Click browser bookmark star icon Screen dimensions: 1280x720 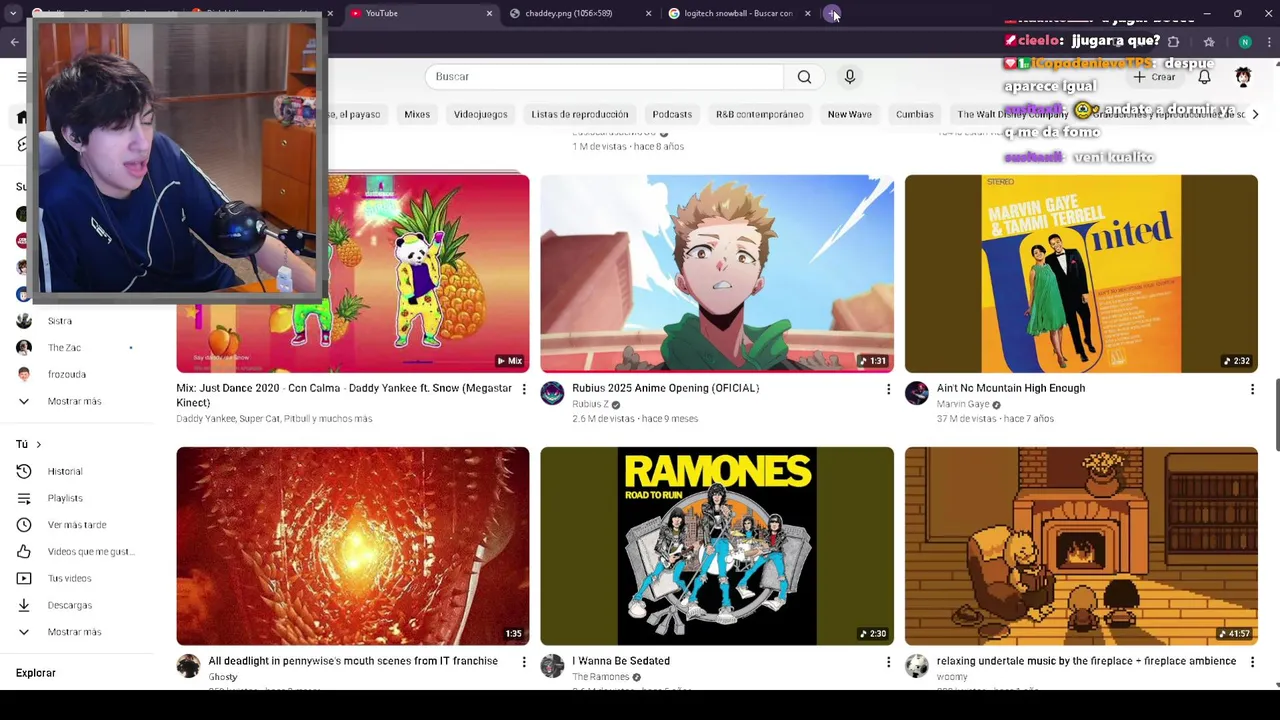click(x=1209, y=42)
